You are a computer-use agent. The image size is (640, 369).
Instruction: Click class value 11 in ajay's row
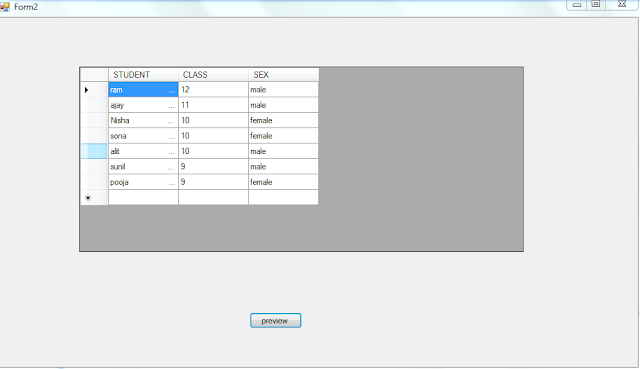213,105
